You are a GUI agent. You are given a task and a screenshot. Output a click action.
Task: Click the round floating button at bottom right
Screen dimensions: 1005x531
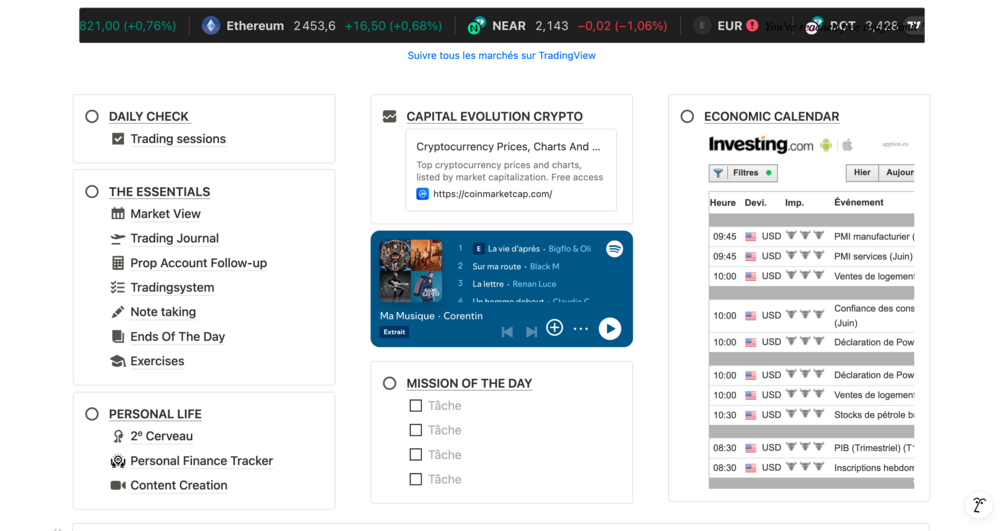click(x=979, y=505)
